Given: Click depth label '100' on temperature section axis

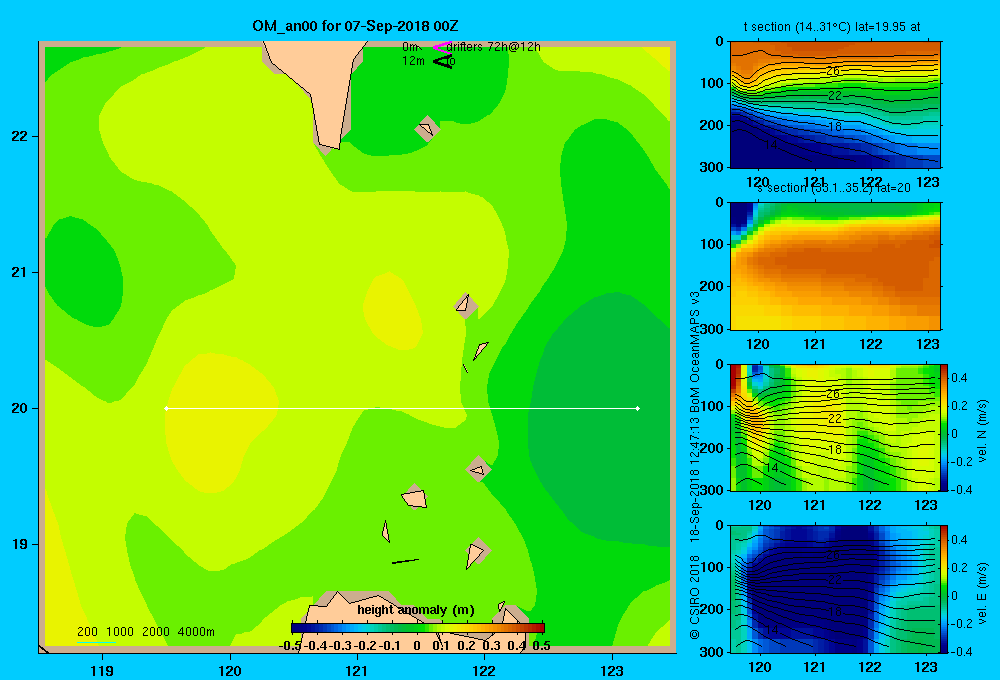Looking at the screenshot, I should (712, 83).
